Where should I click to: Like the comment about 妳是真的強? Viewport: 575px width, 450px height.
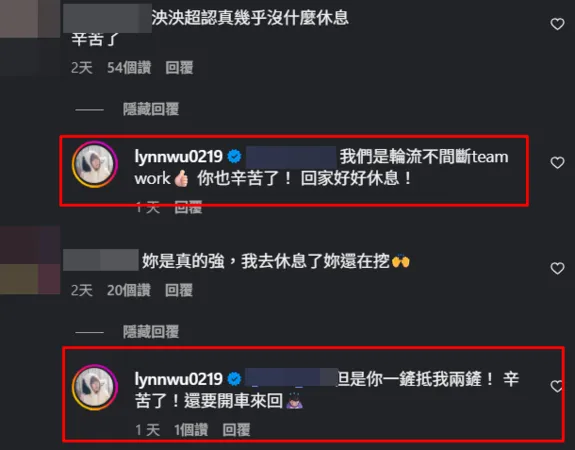point(557,268)
